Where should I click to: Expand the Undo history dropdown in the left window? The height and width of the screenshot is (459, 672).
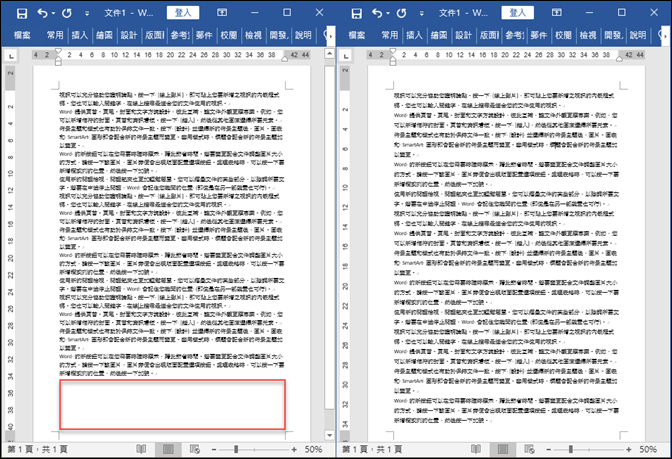(53, 14)
